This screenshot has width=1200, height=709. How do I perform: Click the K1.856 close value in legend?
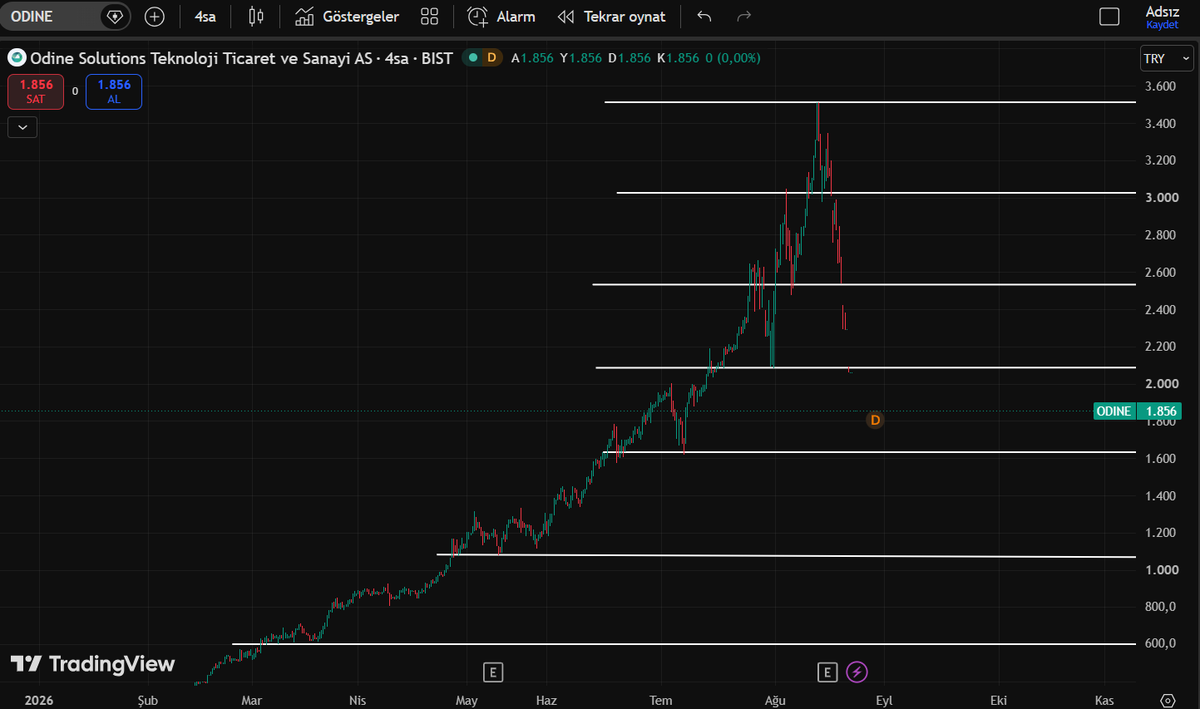tap(678, 58)
